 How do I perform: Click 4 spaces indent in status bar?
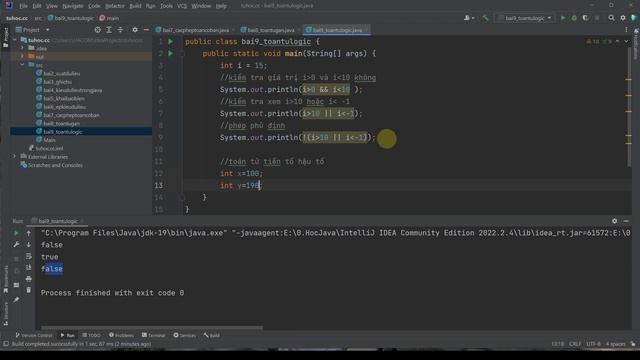(616, 344)
